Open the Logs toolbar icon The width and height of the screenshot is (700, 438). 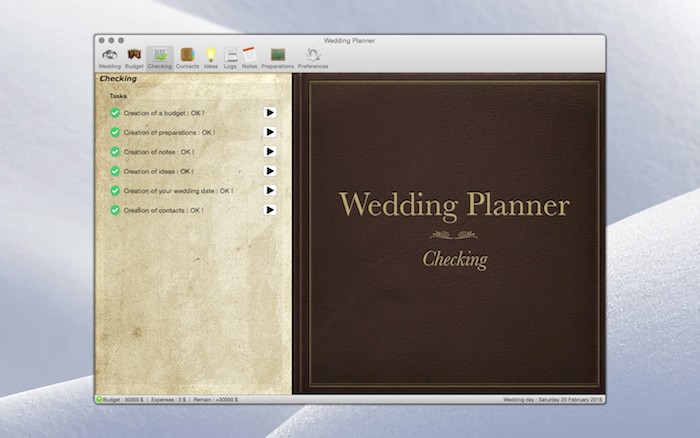pos(230,58)
